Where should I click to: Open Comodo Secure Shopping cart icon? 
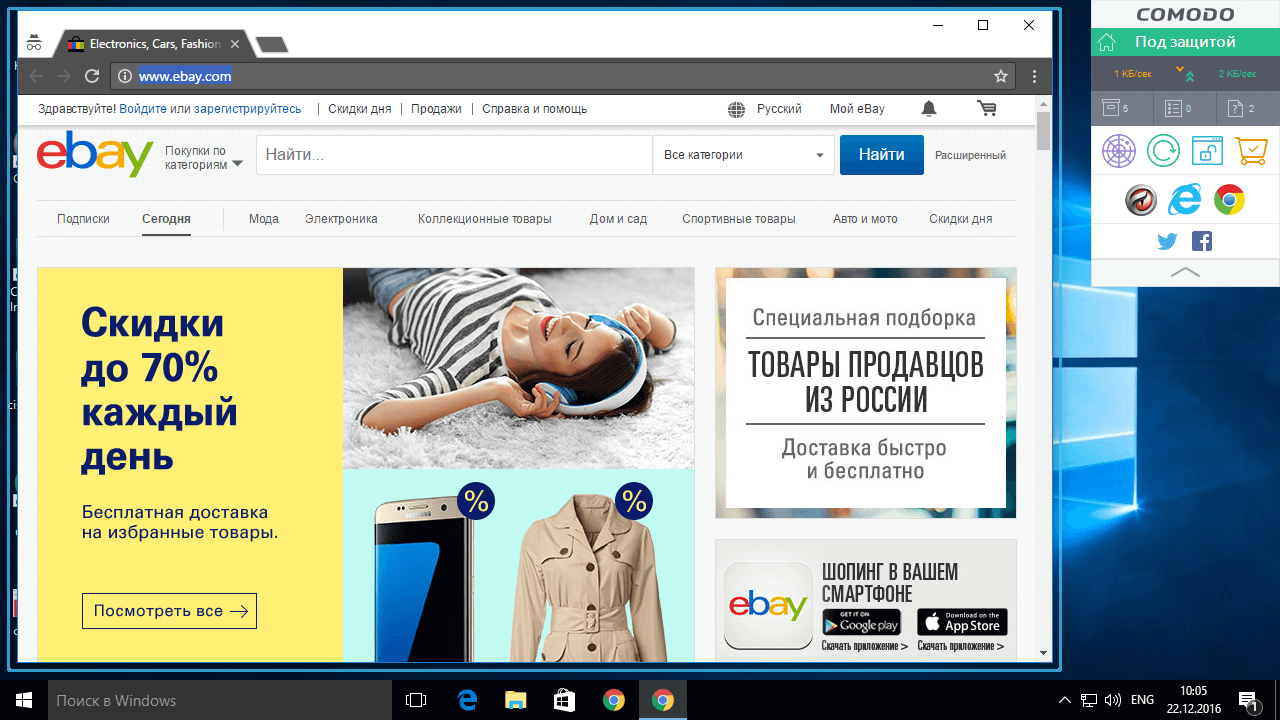pos(1251,150)
